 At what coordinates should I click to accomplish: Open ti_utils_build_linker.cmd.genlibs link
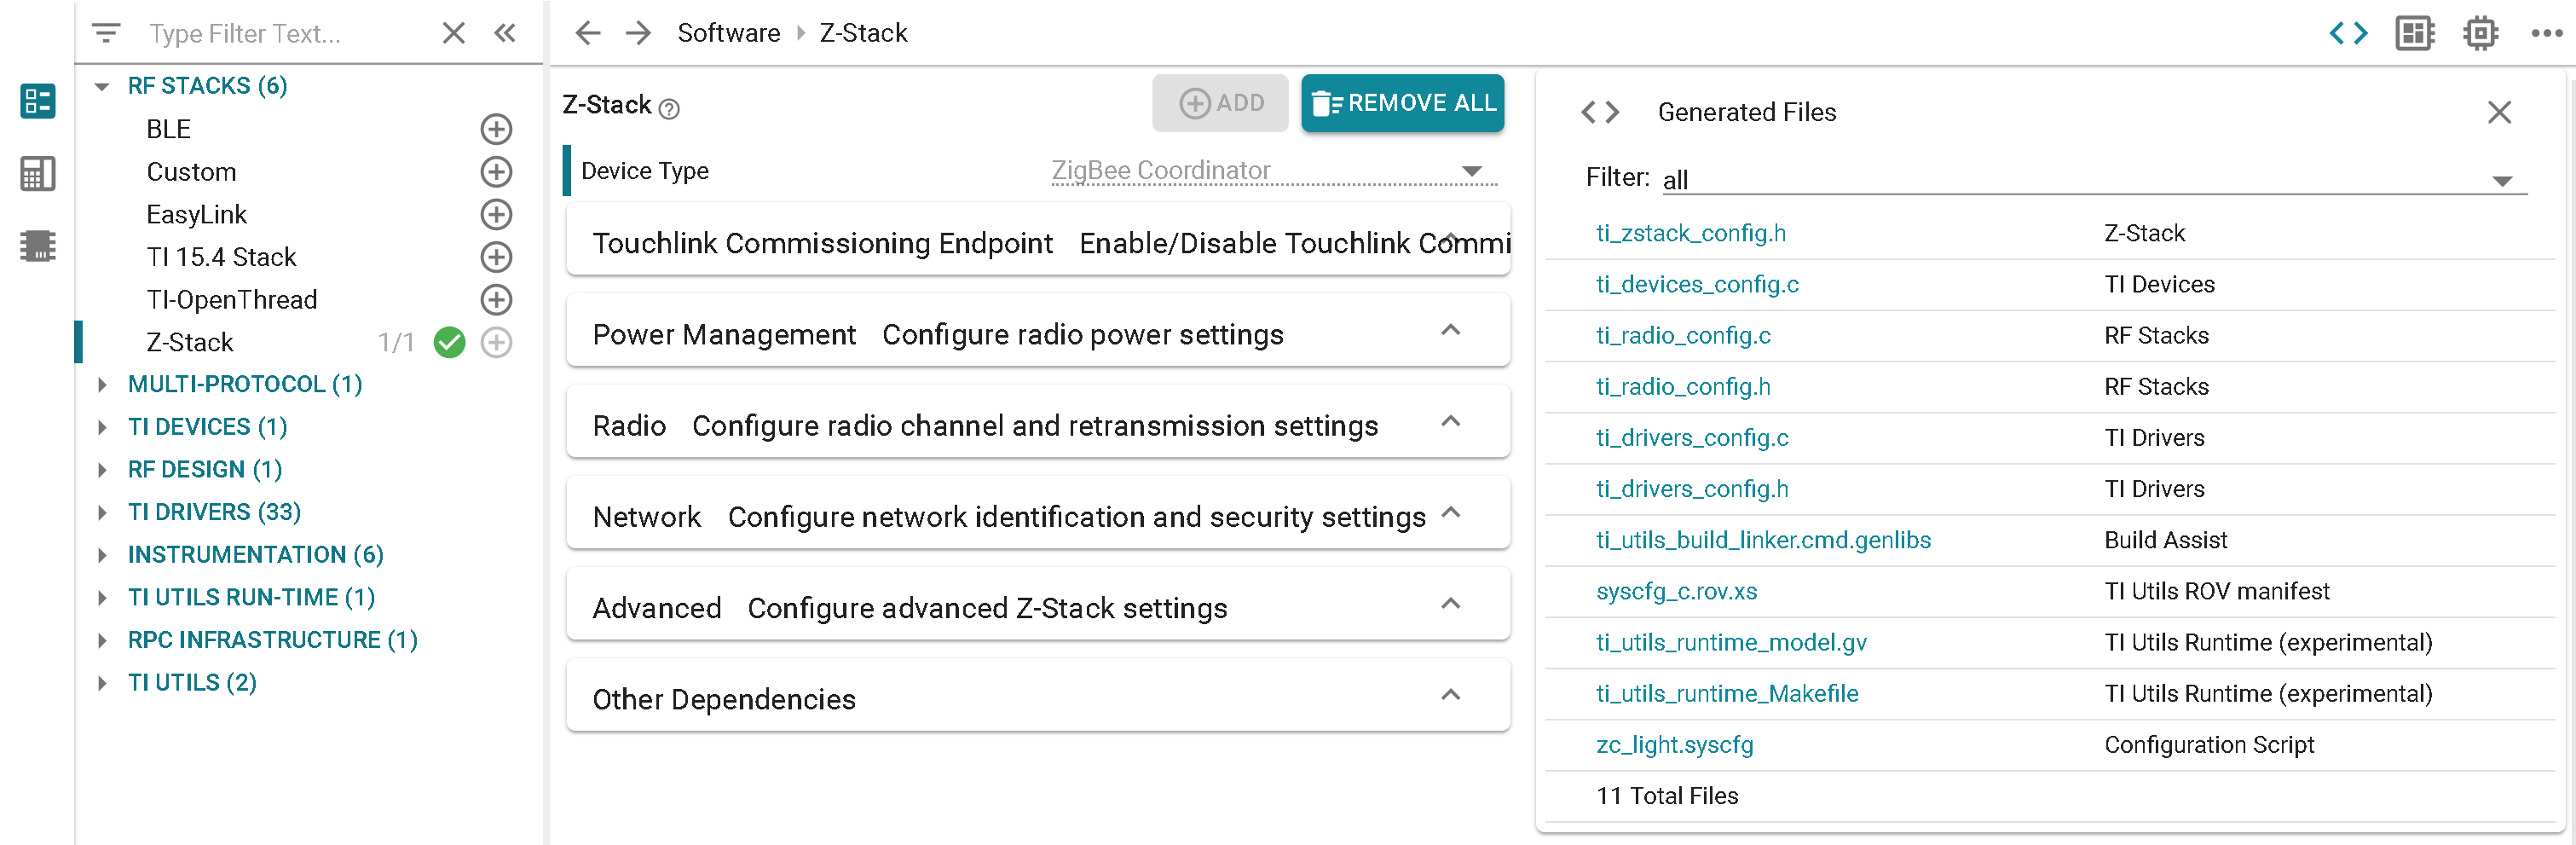tap(1763, 540)
